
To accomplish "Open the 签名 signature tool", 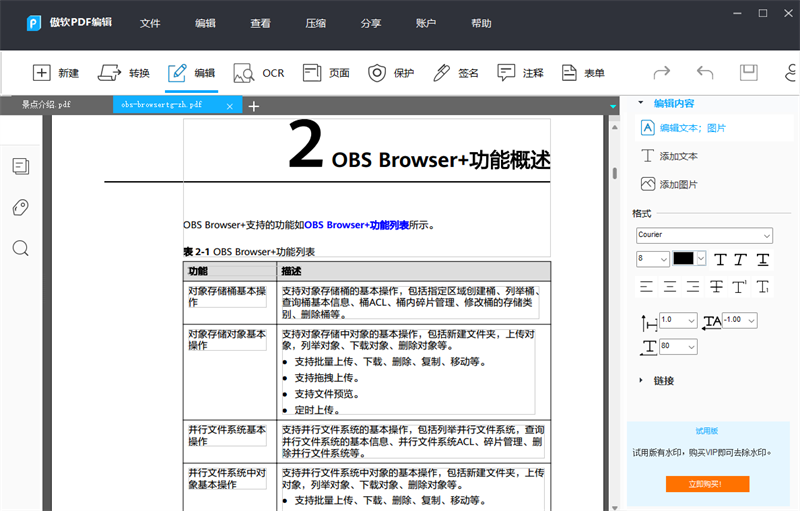I will pos(455,73).
